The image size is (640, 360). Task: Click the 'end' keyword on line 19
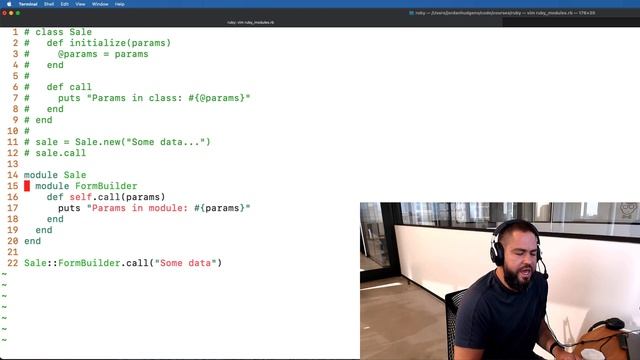tap(44, 230)
